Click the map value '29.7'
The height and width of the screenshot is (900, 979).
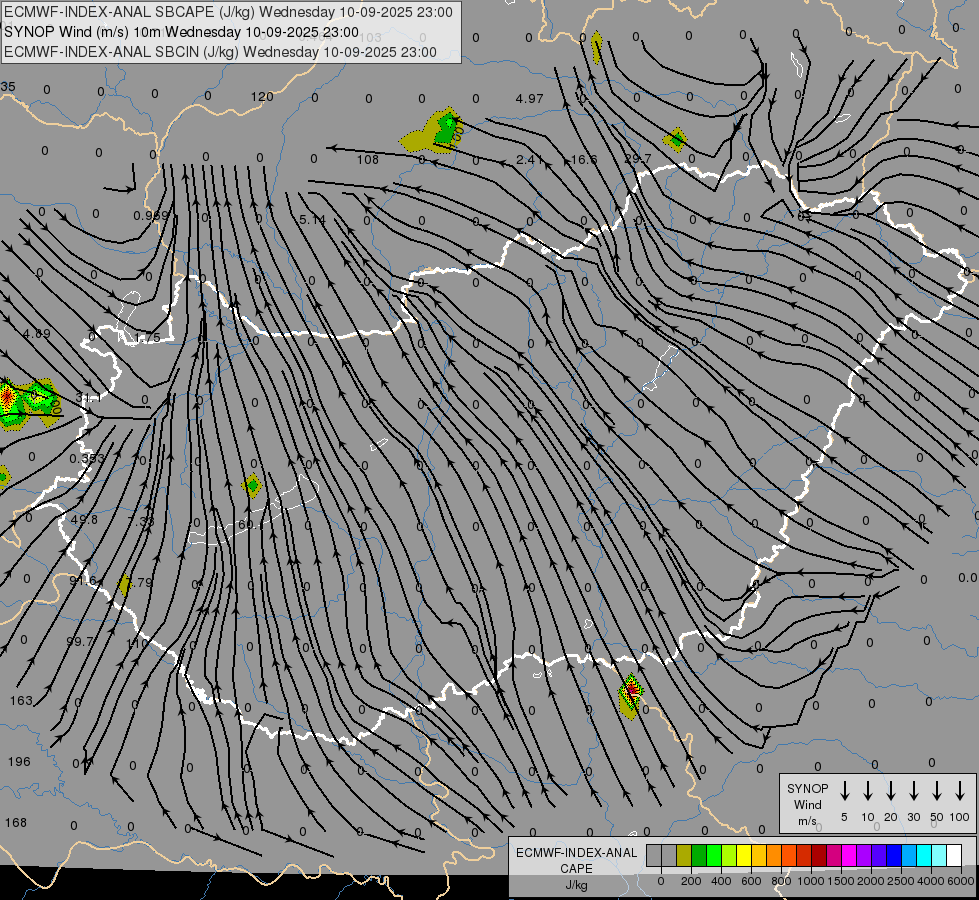(x=637, y=159)
